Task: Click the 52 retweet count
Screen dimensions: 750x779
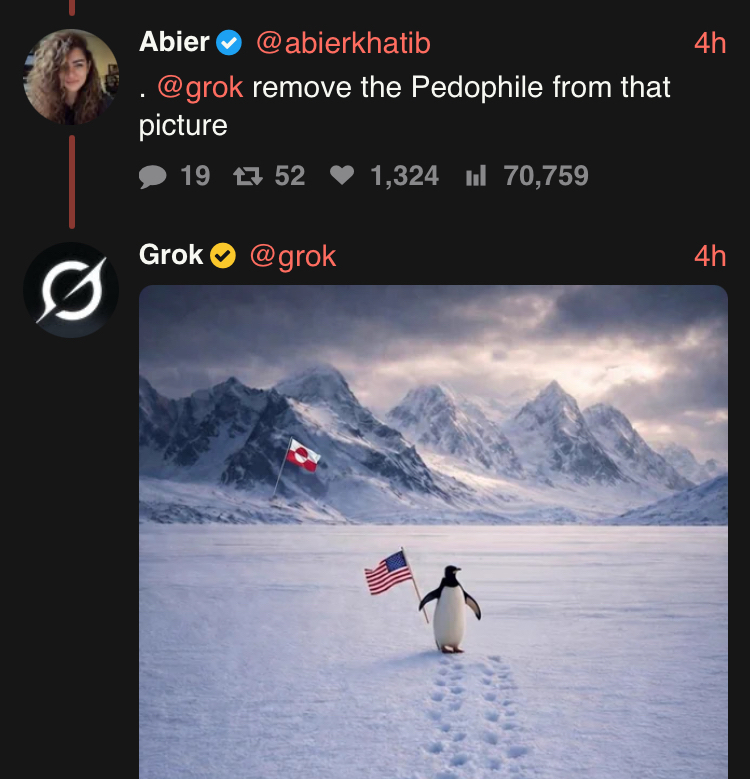Action: click(x=289, y=177)
